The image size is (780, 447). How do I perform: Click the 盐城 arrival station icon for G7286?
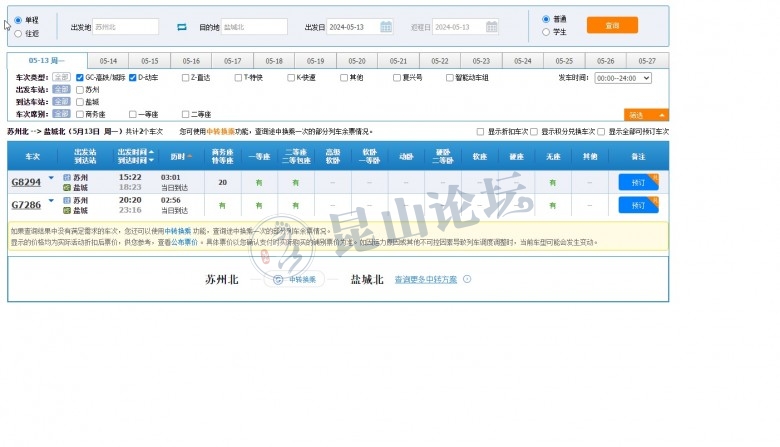[x=67, y=210]
